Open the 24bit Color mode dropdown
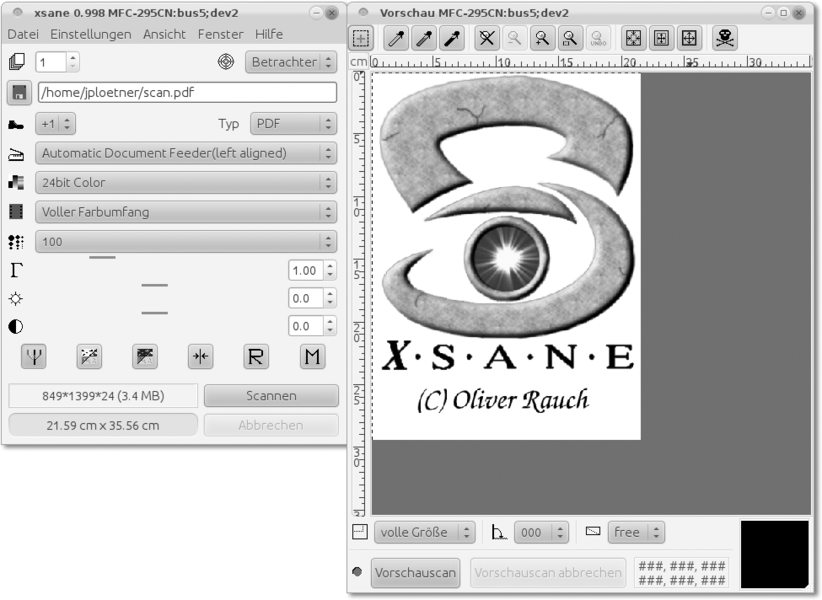 point(185,182)
